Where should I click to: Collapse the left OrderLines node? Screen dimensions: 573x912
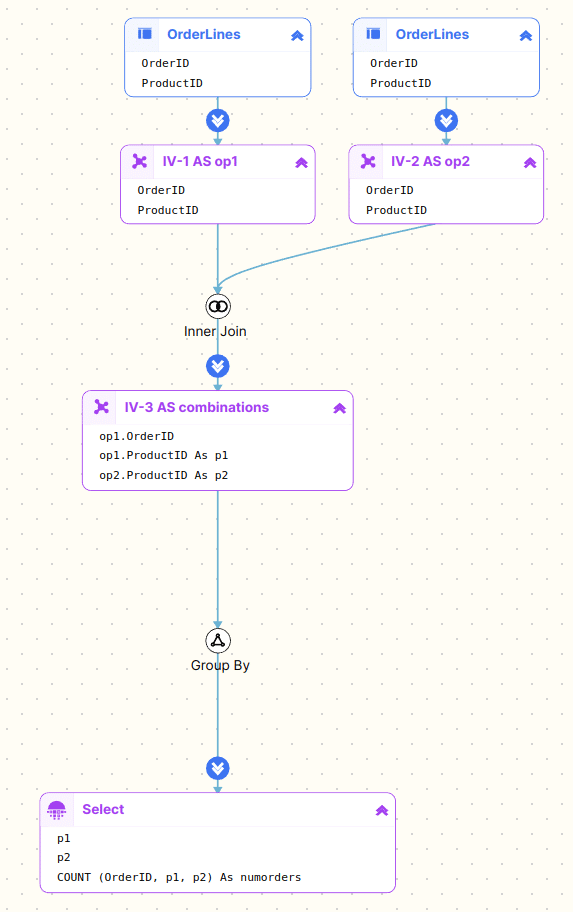click(x=297, y=35)
